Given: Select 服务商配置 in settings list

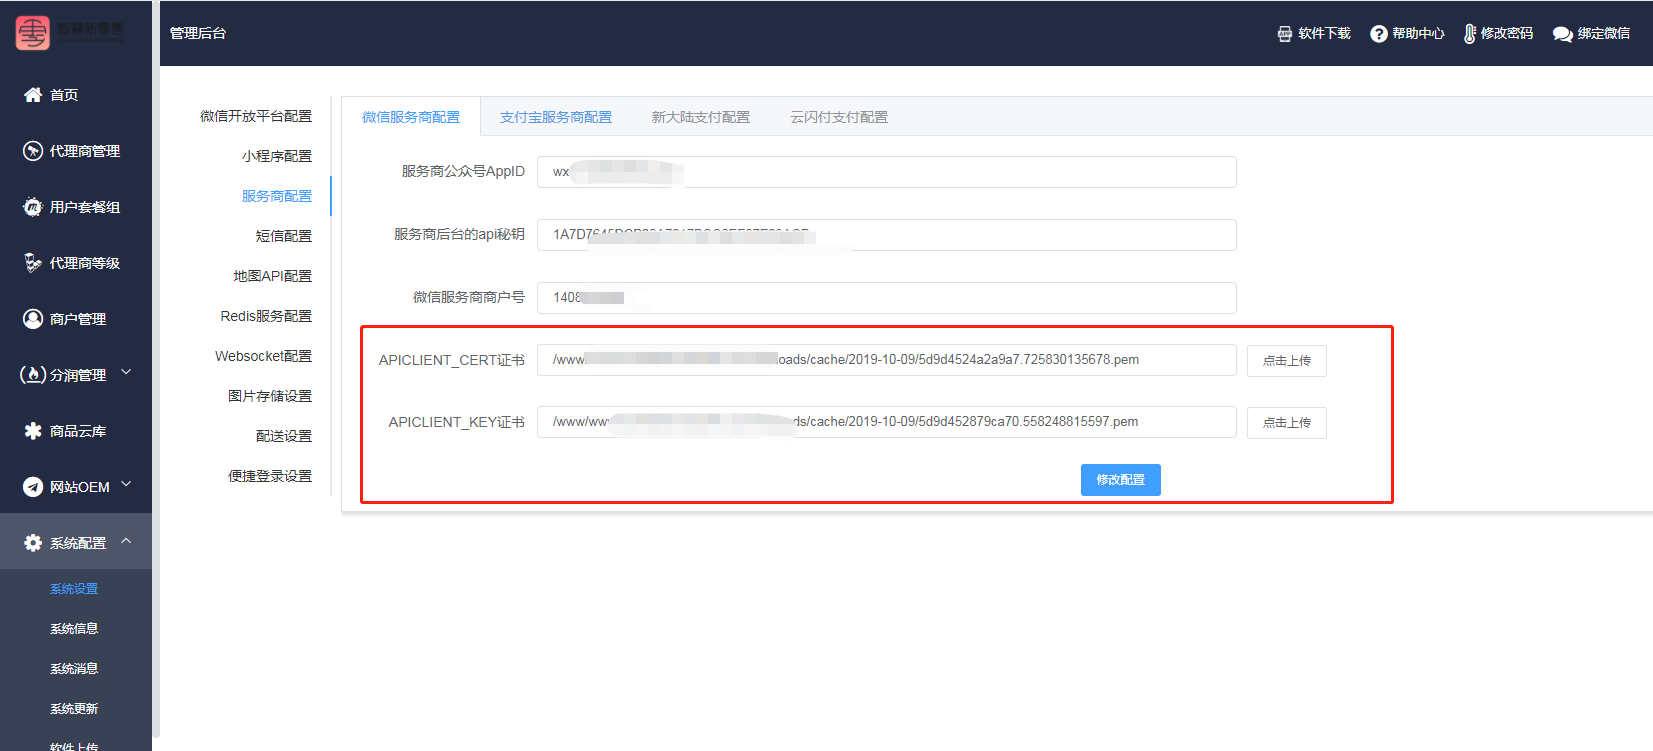Looking at the screenshot, I should click(x=277, y=196).
